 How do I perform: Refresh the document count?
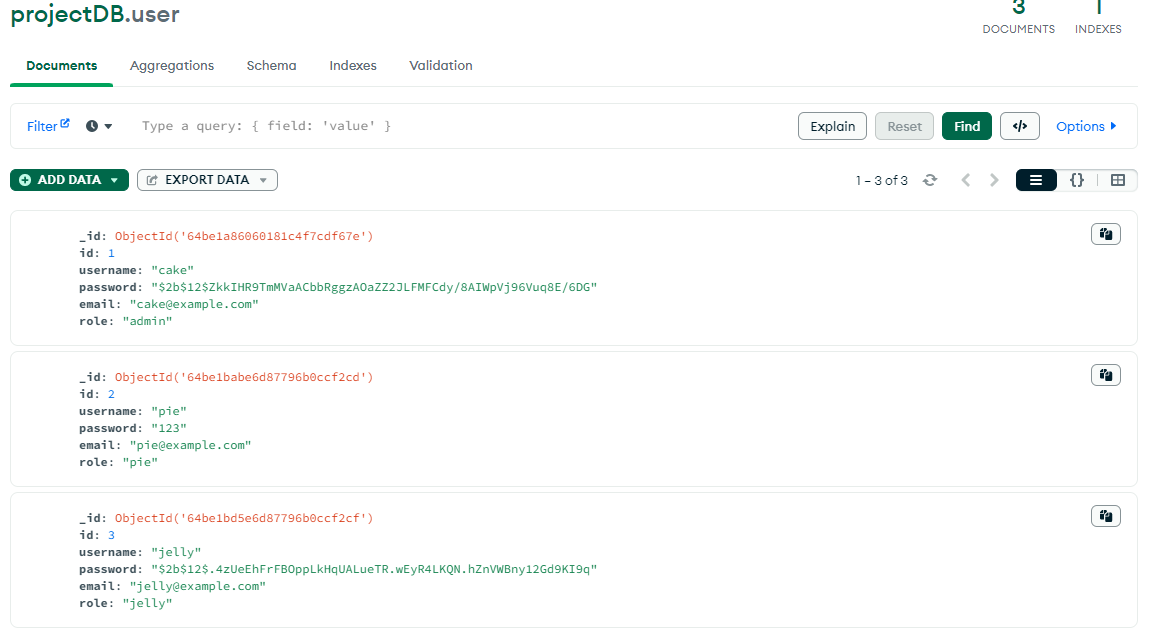(930, 180)
